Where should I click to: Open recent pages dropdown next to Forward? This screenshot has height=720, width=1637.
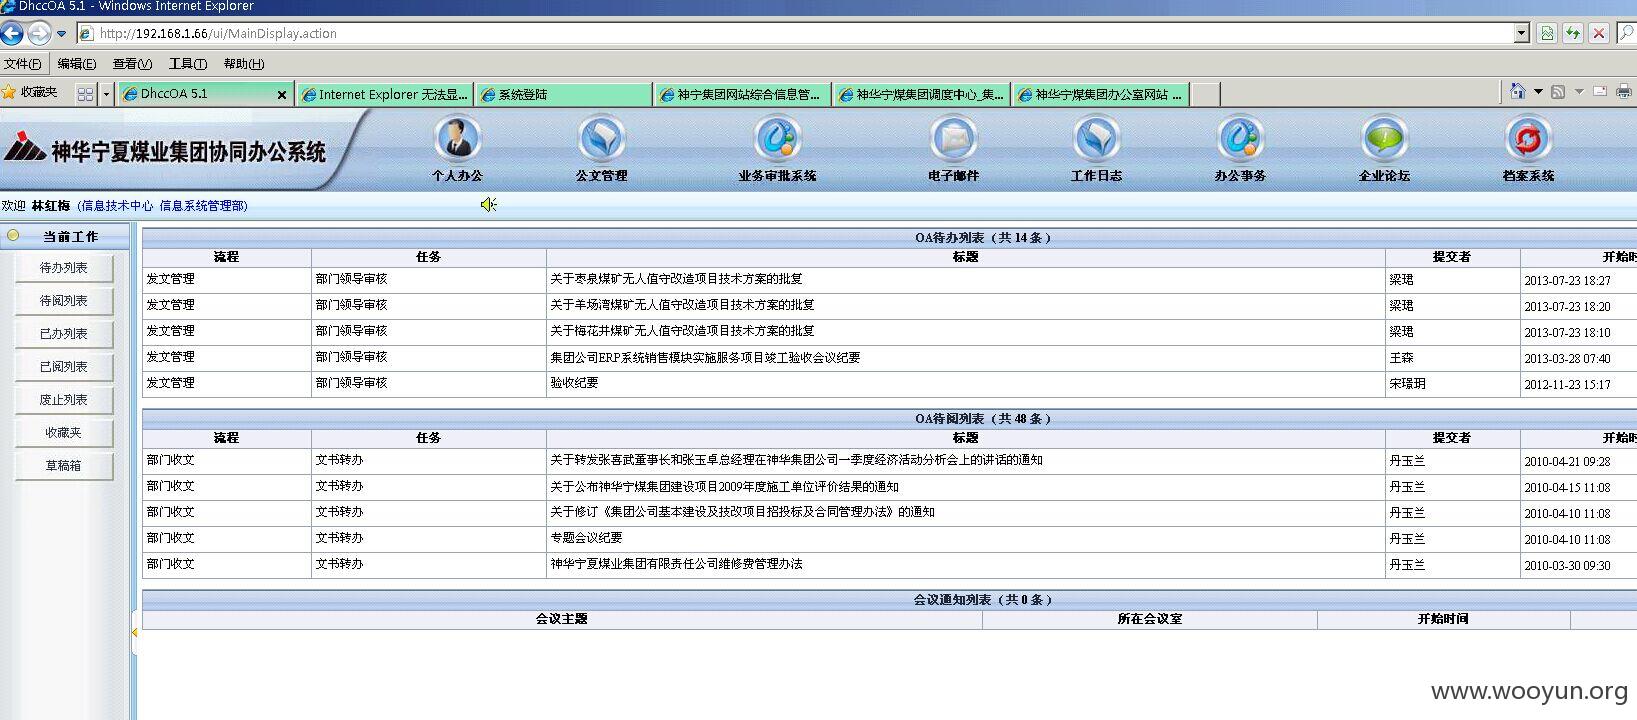[61, 34]
